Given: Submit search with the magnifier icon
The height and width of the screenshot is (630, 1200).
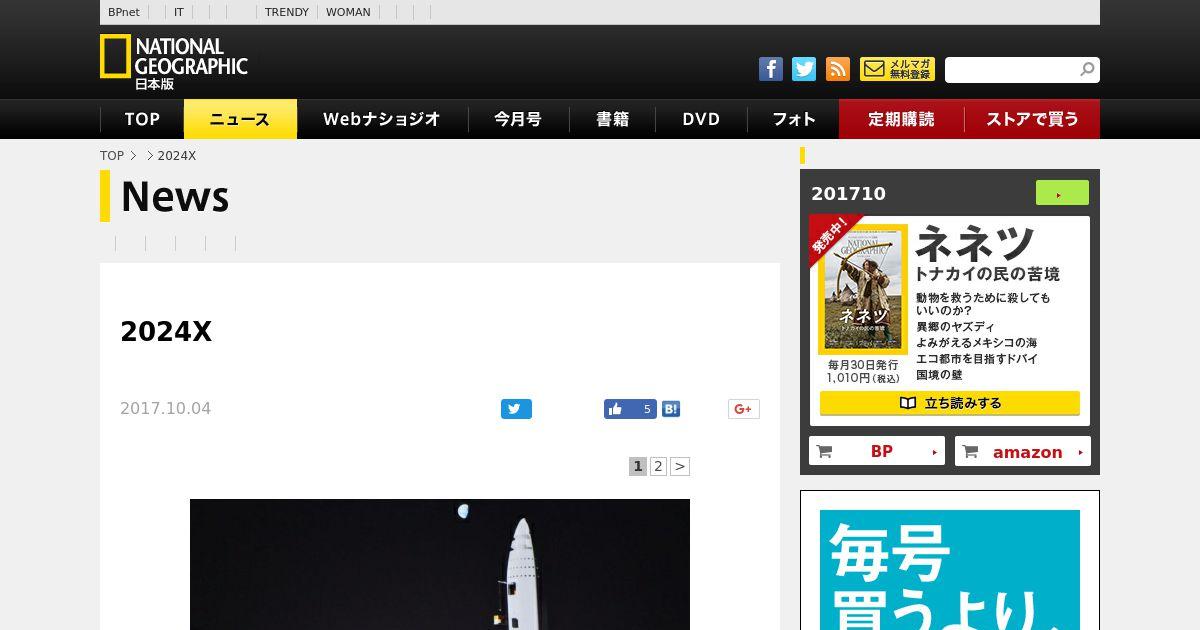Looking at the screenshot, I should [1088, 69].
